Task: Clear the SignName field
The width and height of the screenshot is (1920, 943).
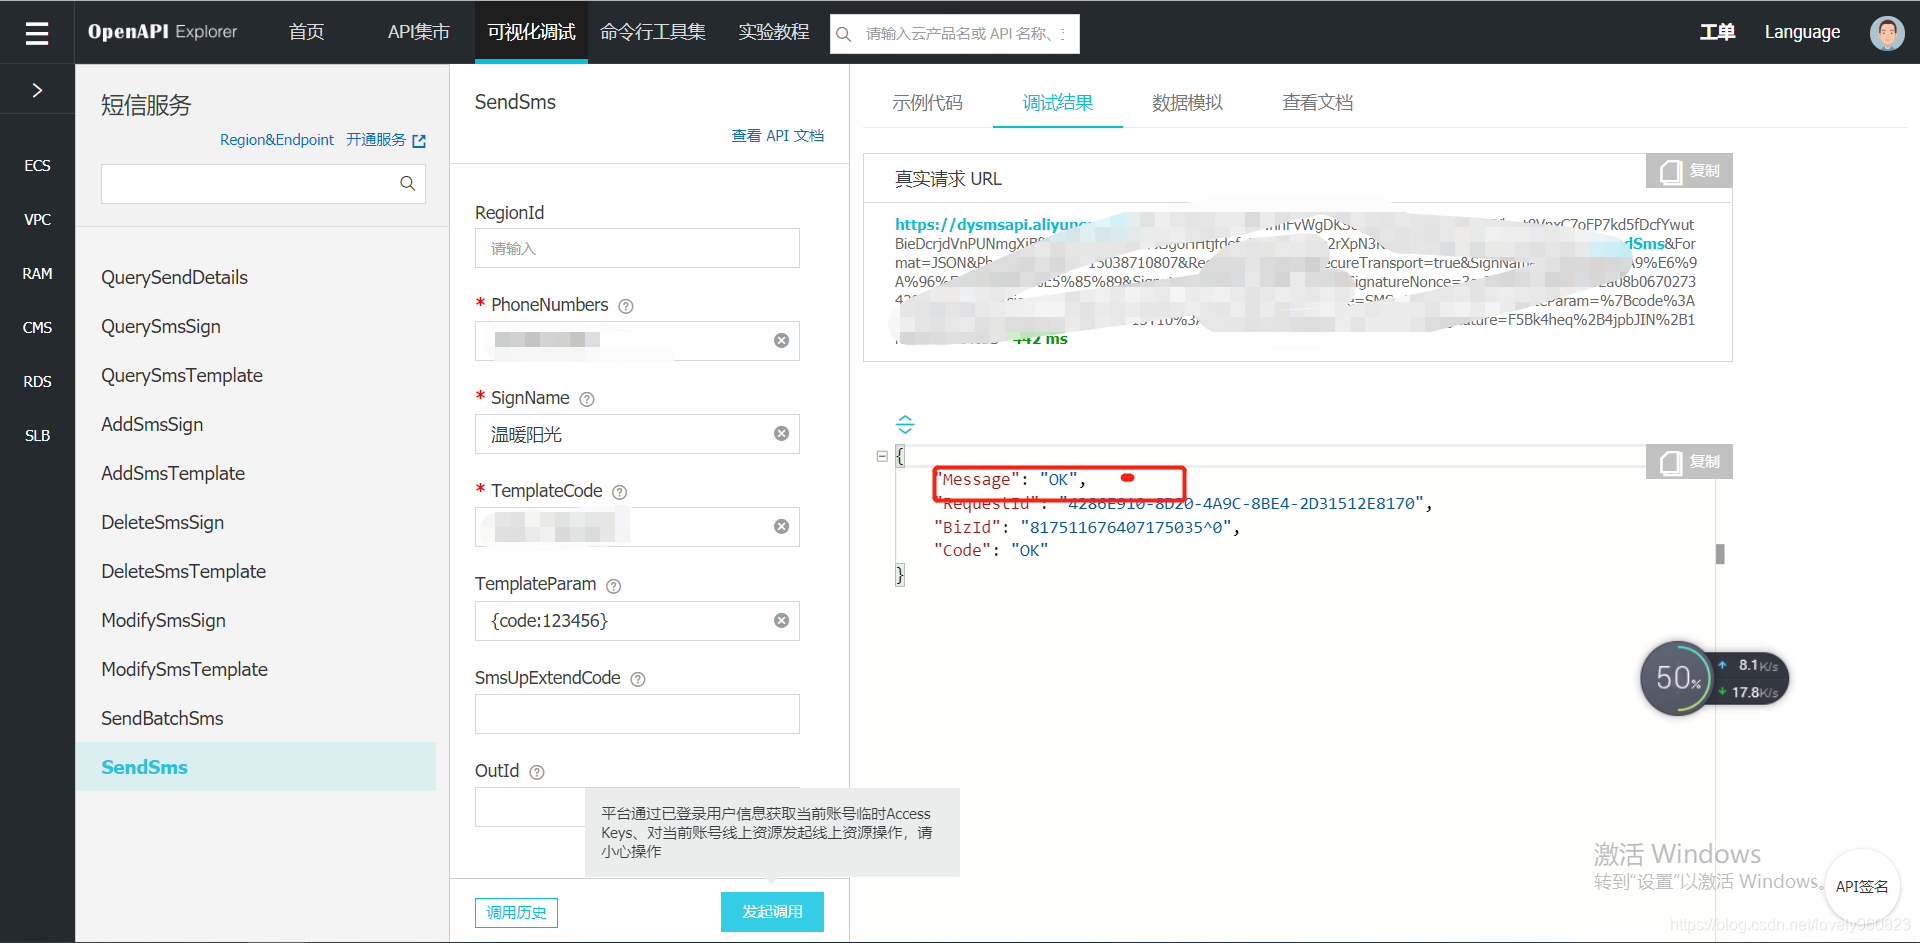Action: pyautogui.click(x=781, y=434)
